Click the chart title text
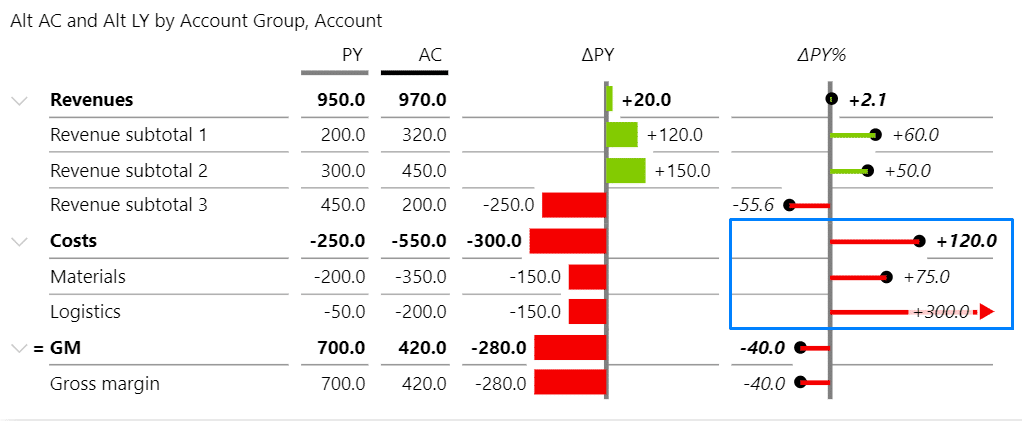1022x421 pixels. (196, 20)
